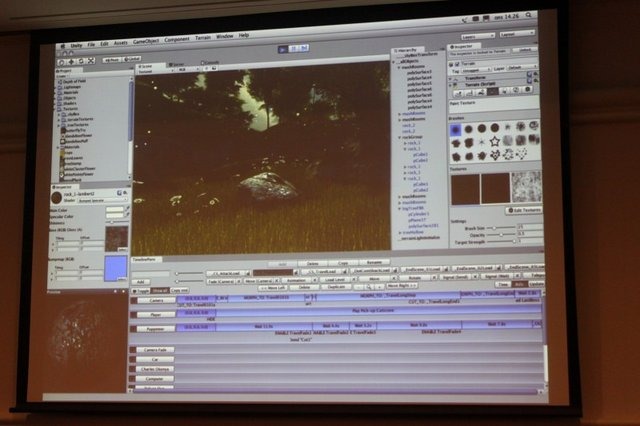
Task: Select the Place Trees terrain tool
Action: pyautogui.click(x=504, y=91)
